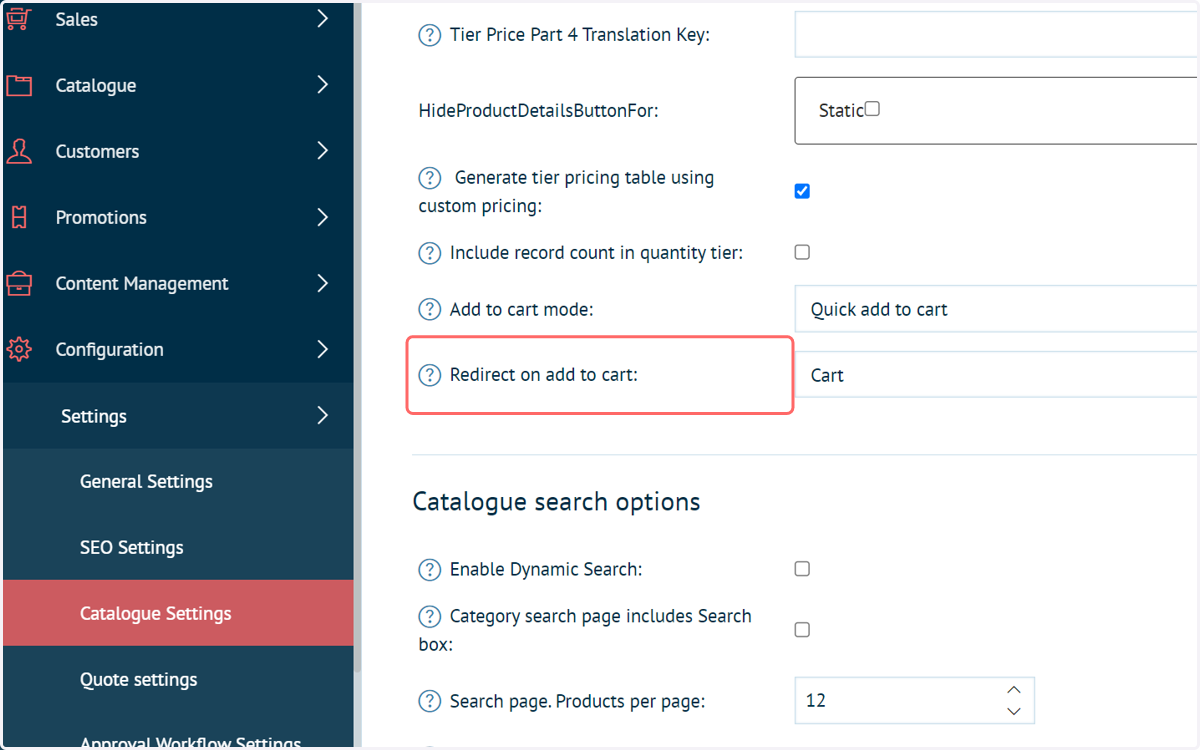Open the Catalogue menu item

tap(178, 85)
